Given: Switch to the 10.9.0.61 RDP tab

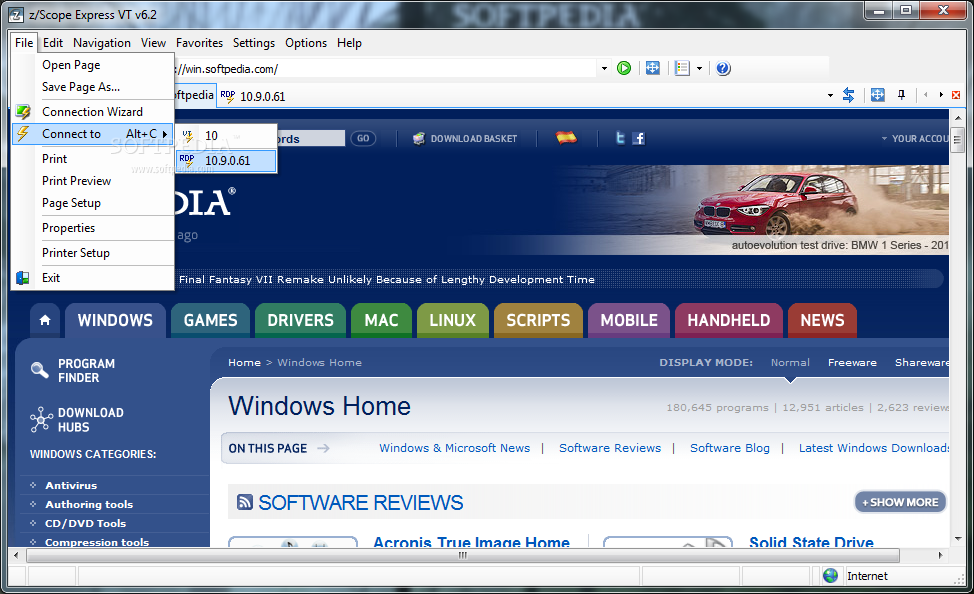Looking at the screenshot, I should (253, 96).
